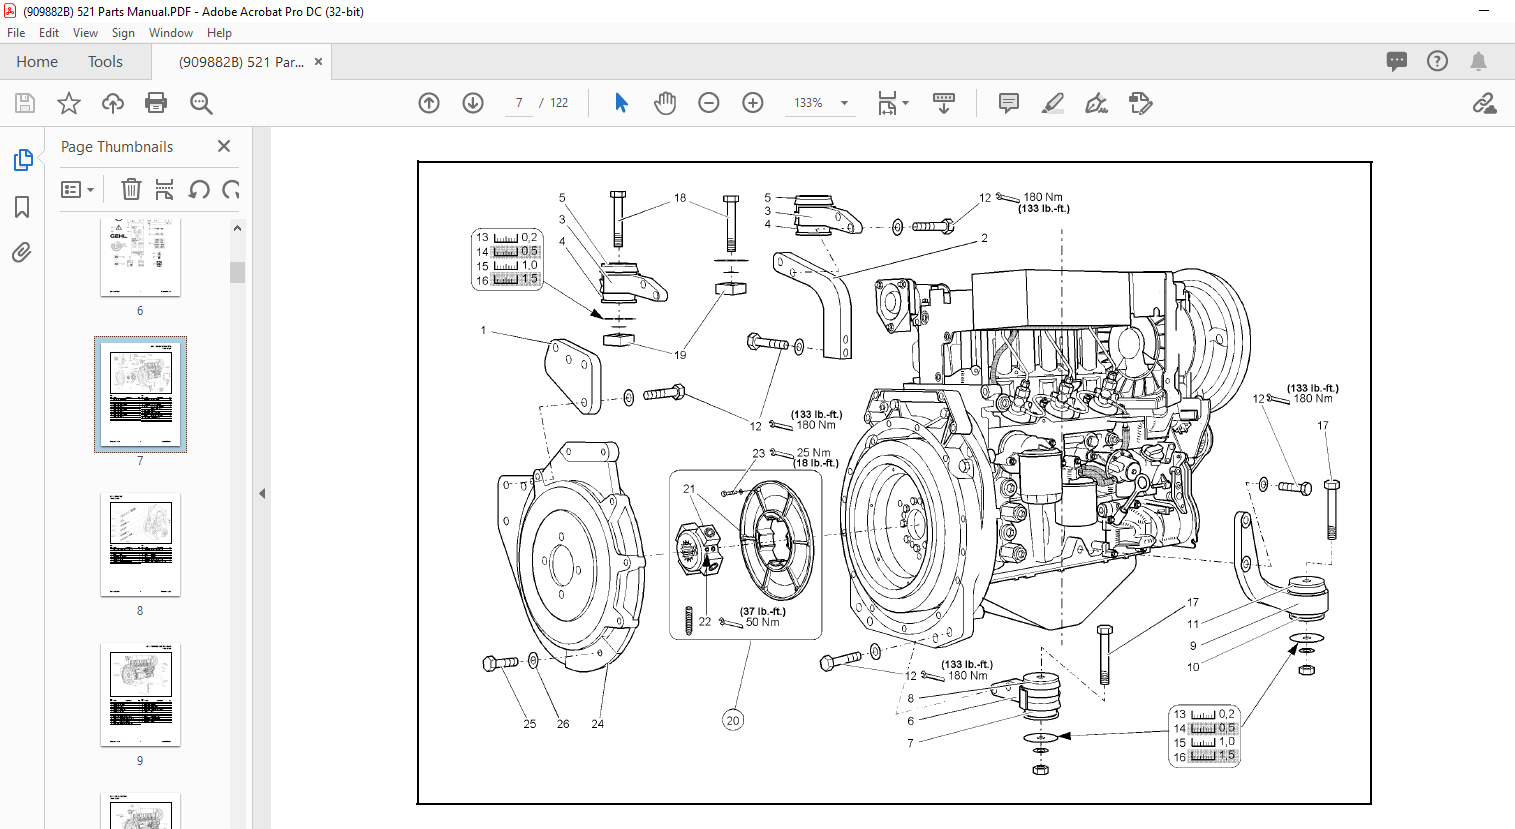1515x829 pixels.
Task: Print the document via printer icon
Action: 156,103
